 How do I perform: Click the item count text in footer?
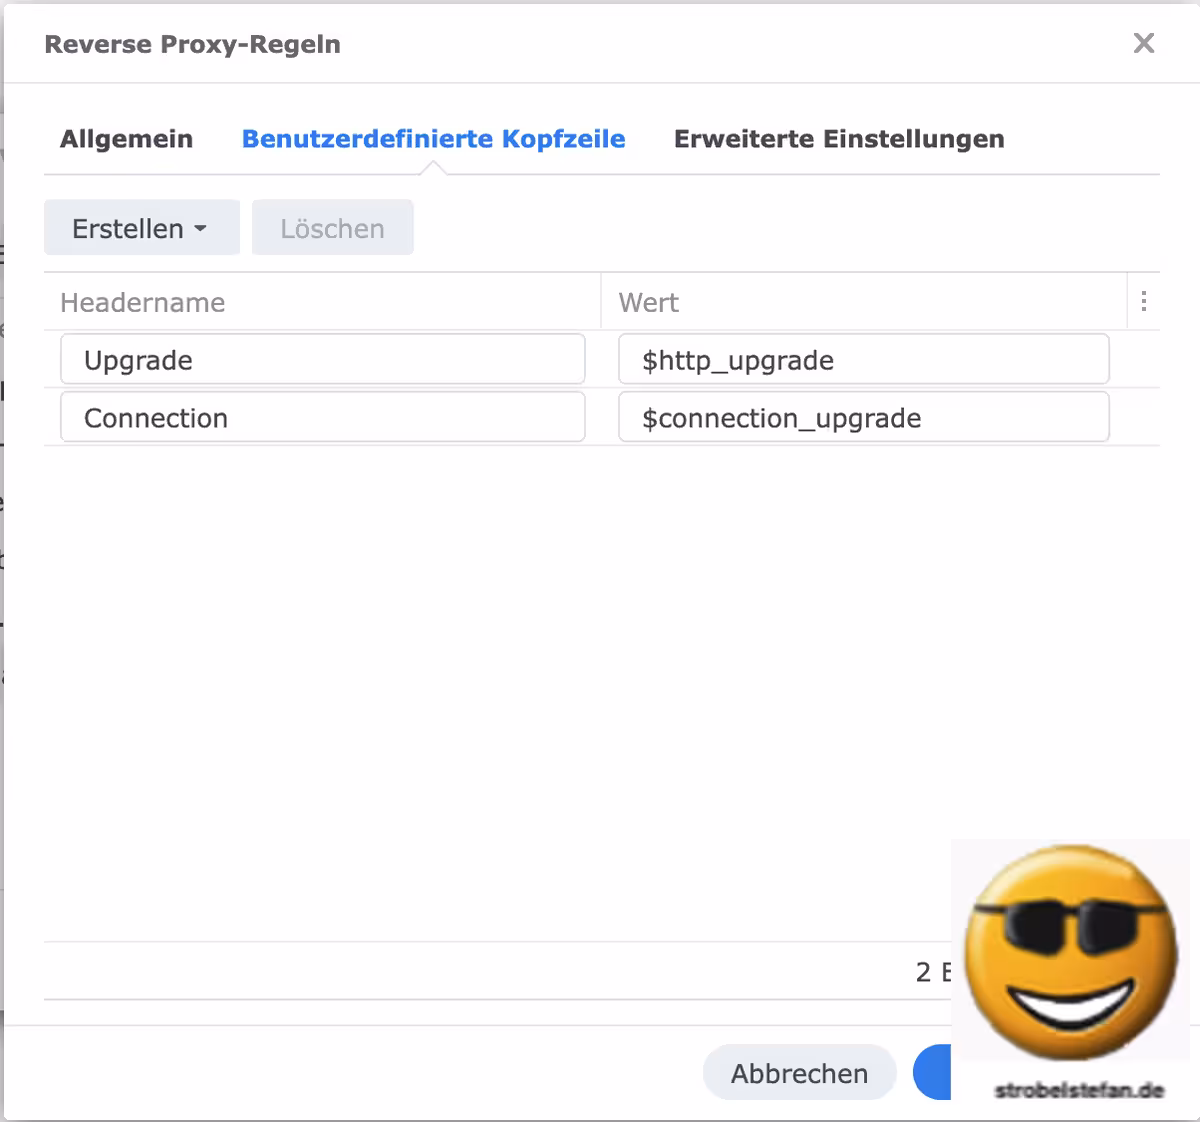pyautogui.click(x=932, y=972)
